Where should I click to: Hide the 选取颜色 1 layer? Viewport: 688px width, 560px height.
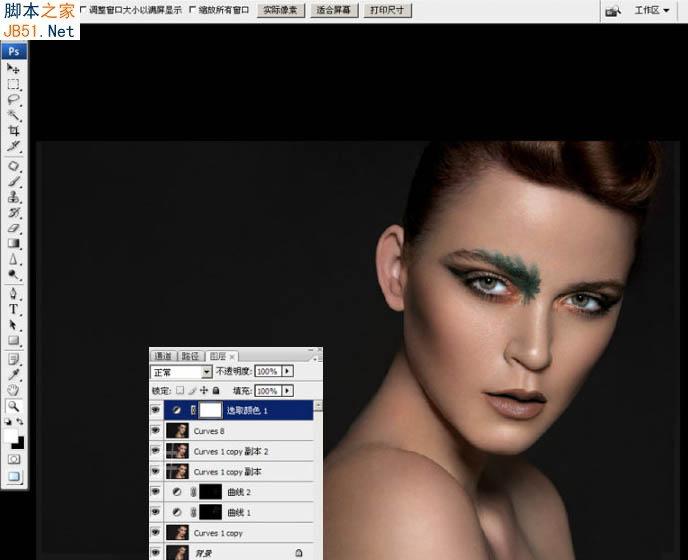(156, 410)
